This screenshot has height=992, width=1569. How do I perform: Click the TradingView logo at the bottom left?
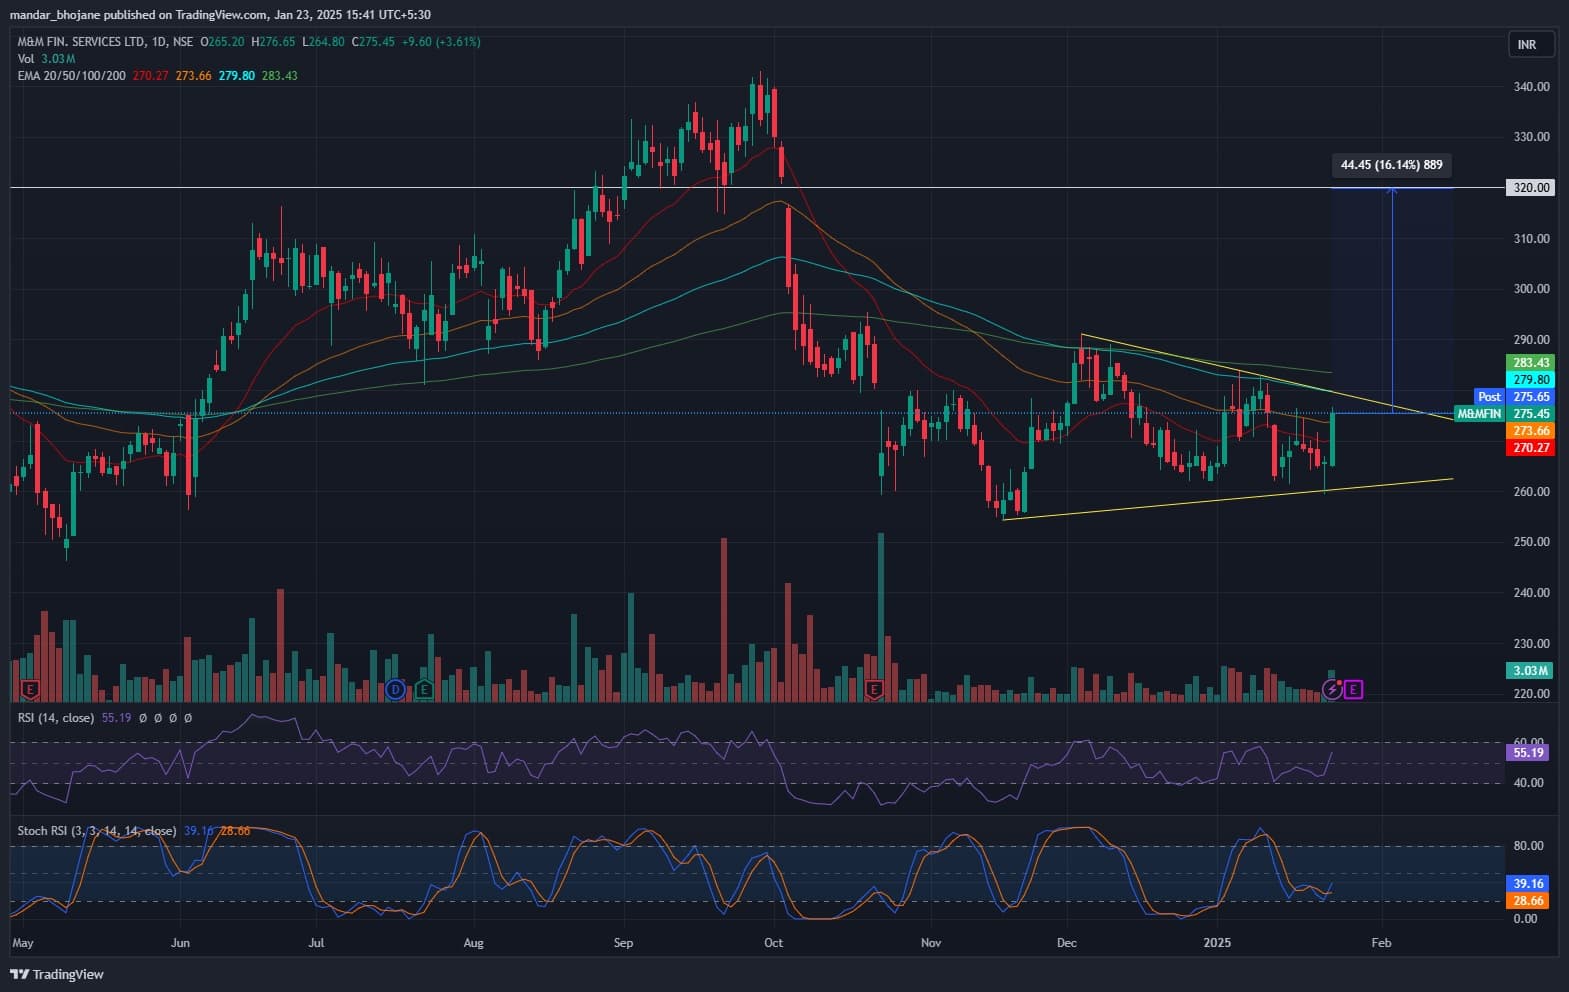(57, 974)
